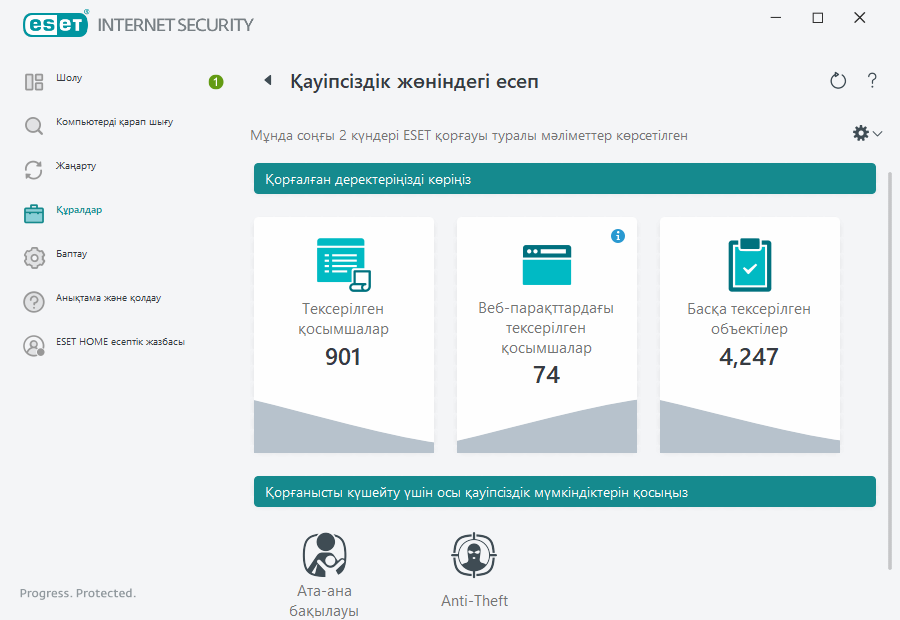This screenshot has height=620, width=900.
Task: Open Анықтама және қолдау help section
Action: [x=108, y=298]
